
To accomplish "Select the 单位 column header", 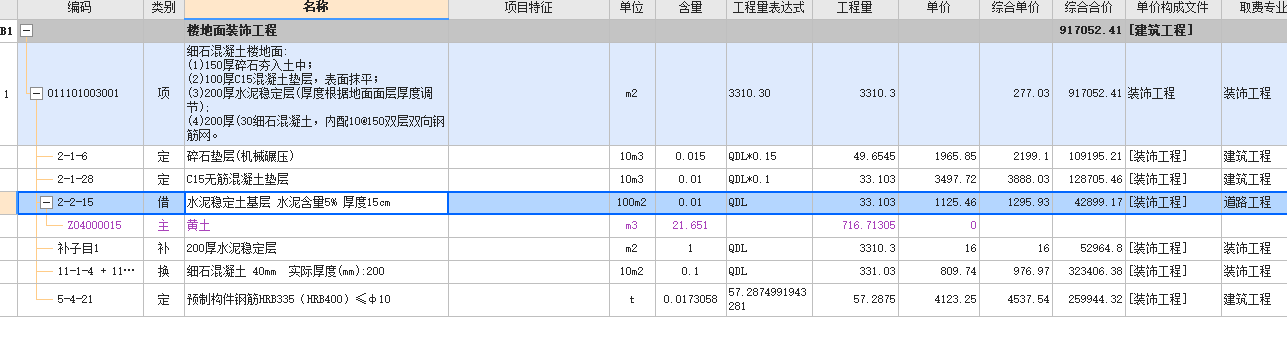I will point(631,8).
